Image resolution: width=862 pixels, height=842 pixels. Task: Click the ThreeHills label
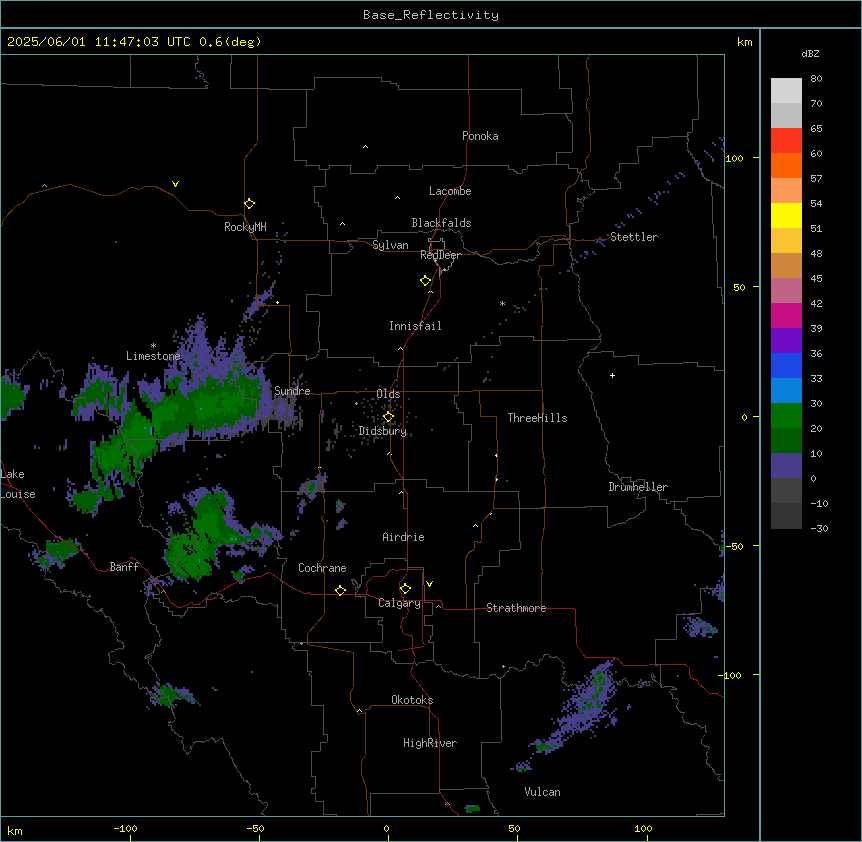tap(537, 418)
